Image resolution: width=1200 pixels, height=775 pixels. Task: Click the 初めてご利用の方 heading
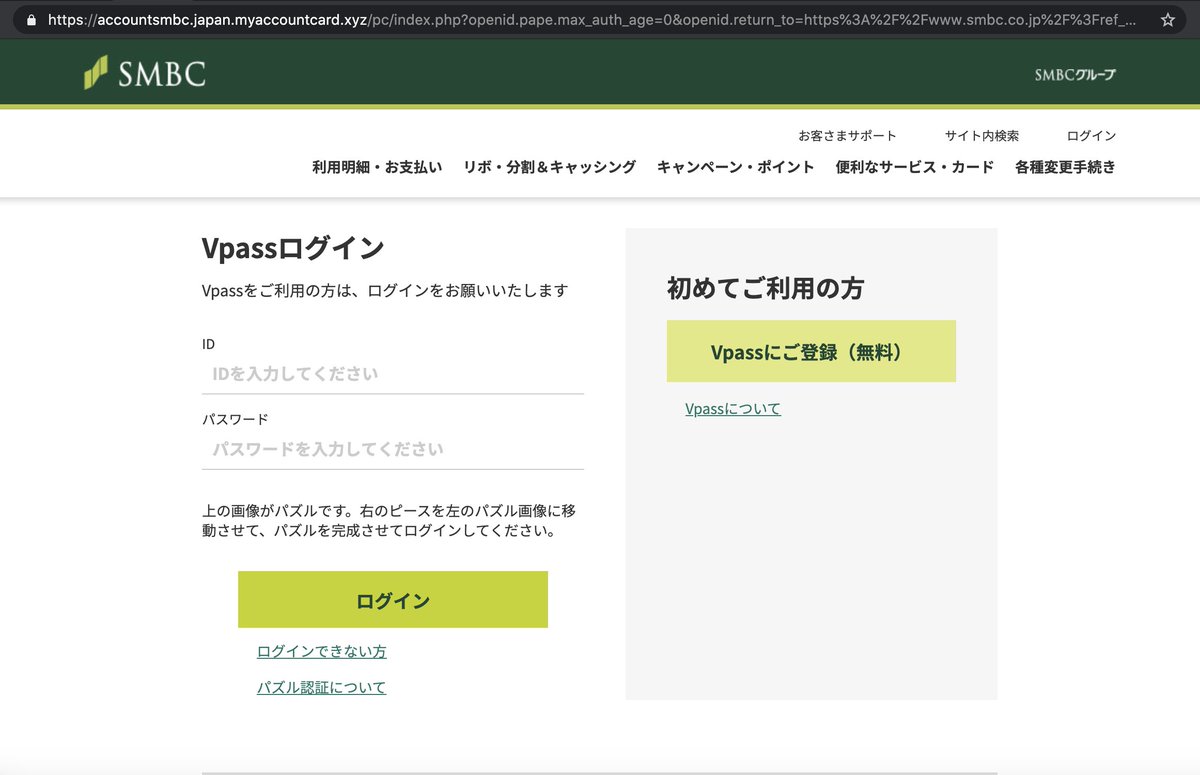(x=765, y=289)
